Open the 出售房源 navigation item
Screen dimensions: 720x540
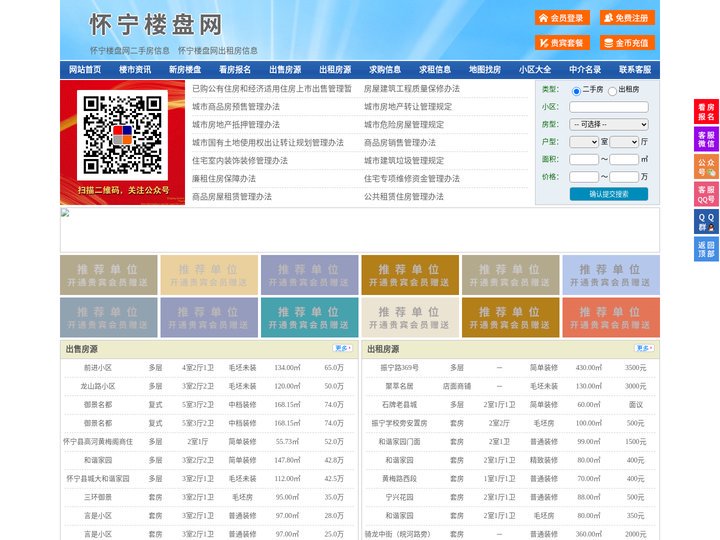click(x=285, y=69)
